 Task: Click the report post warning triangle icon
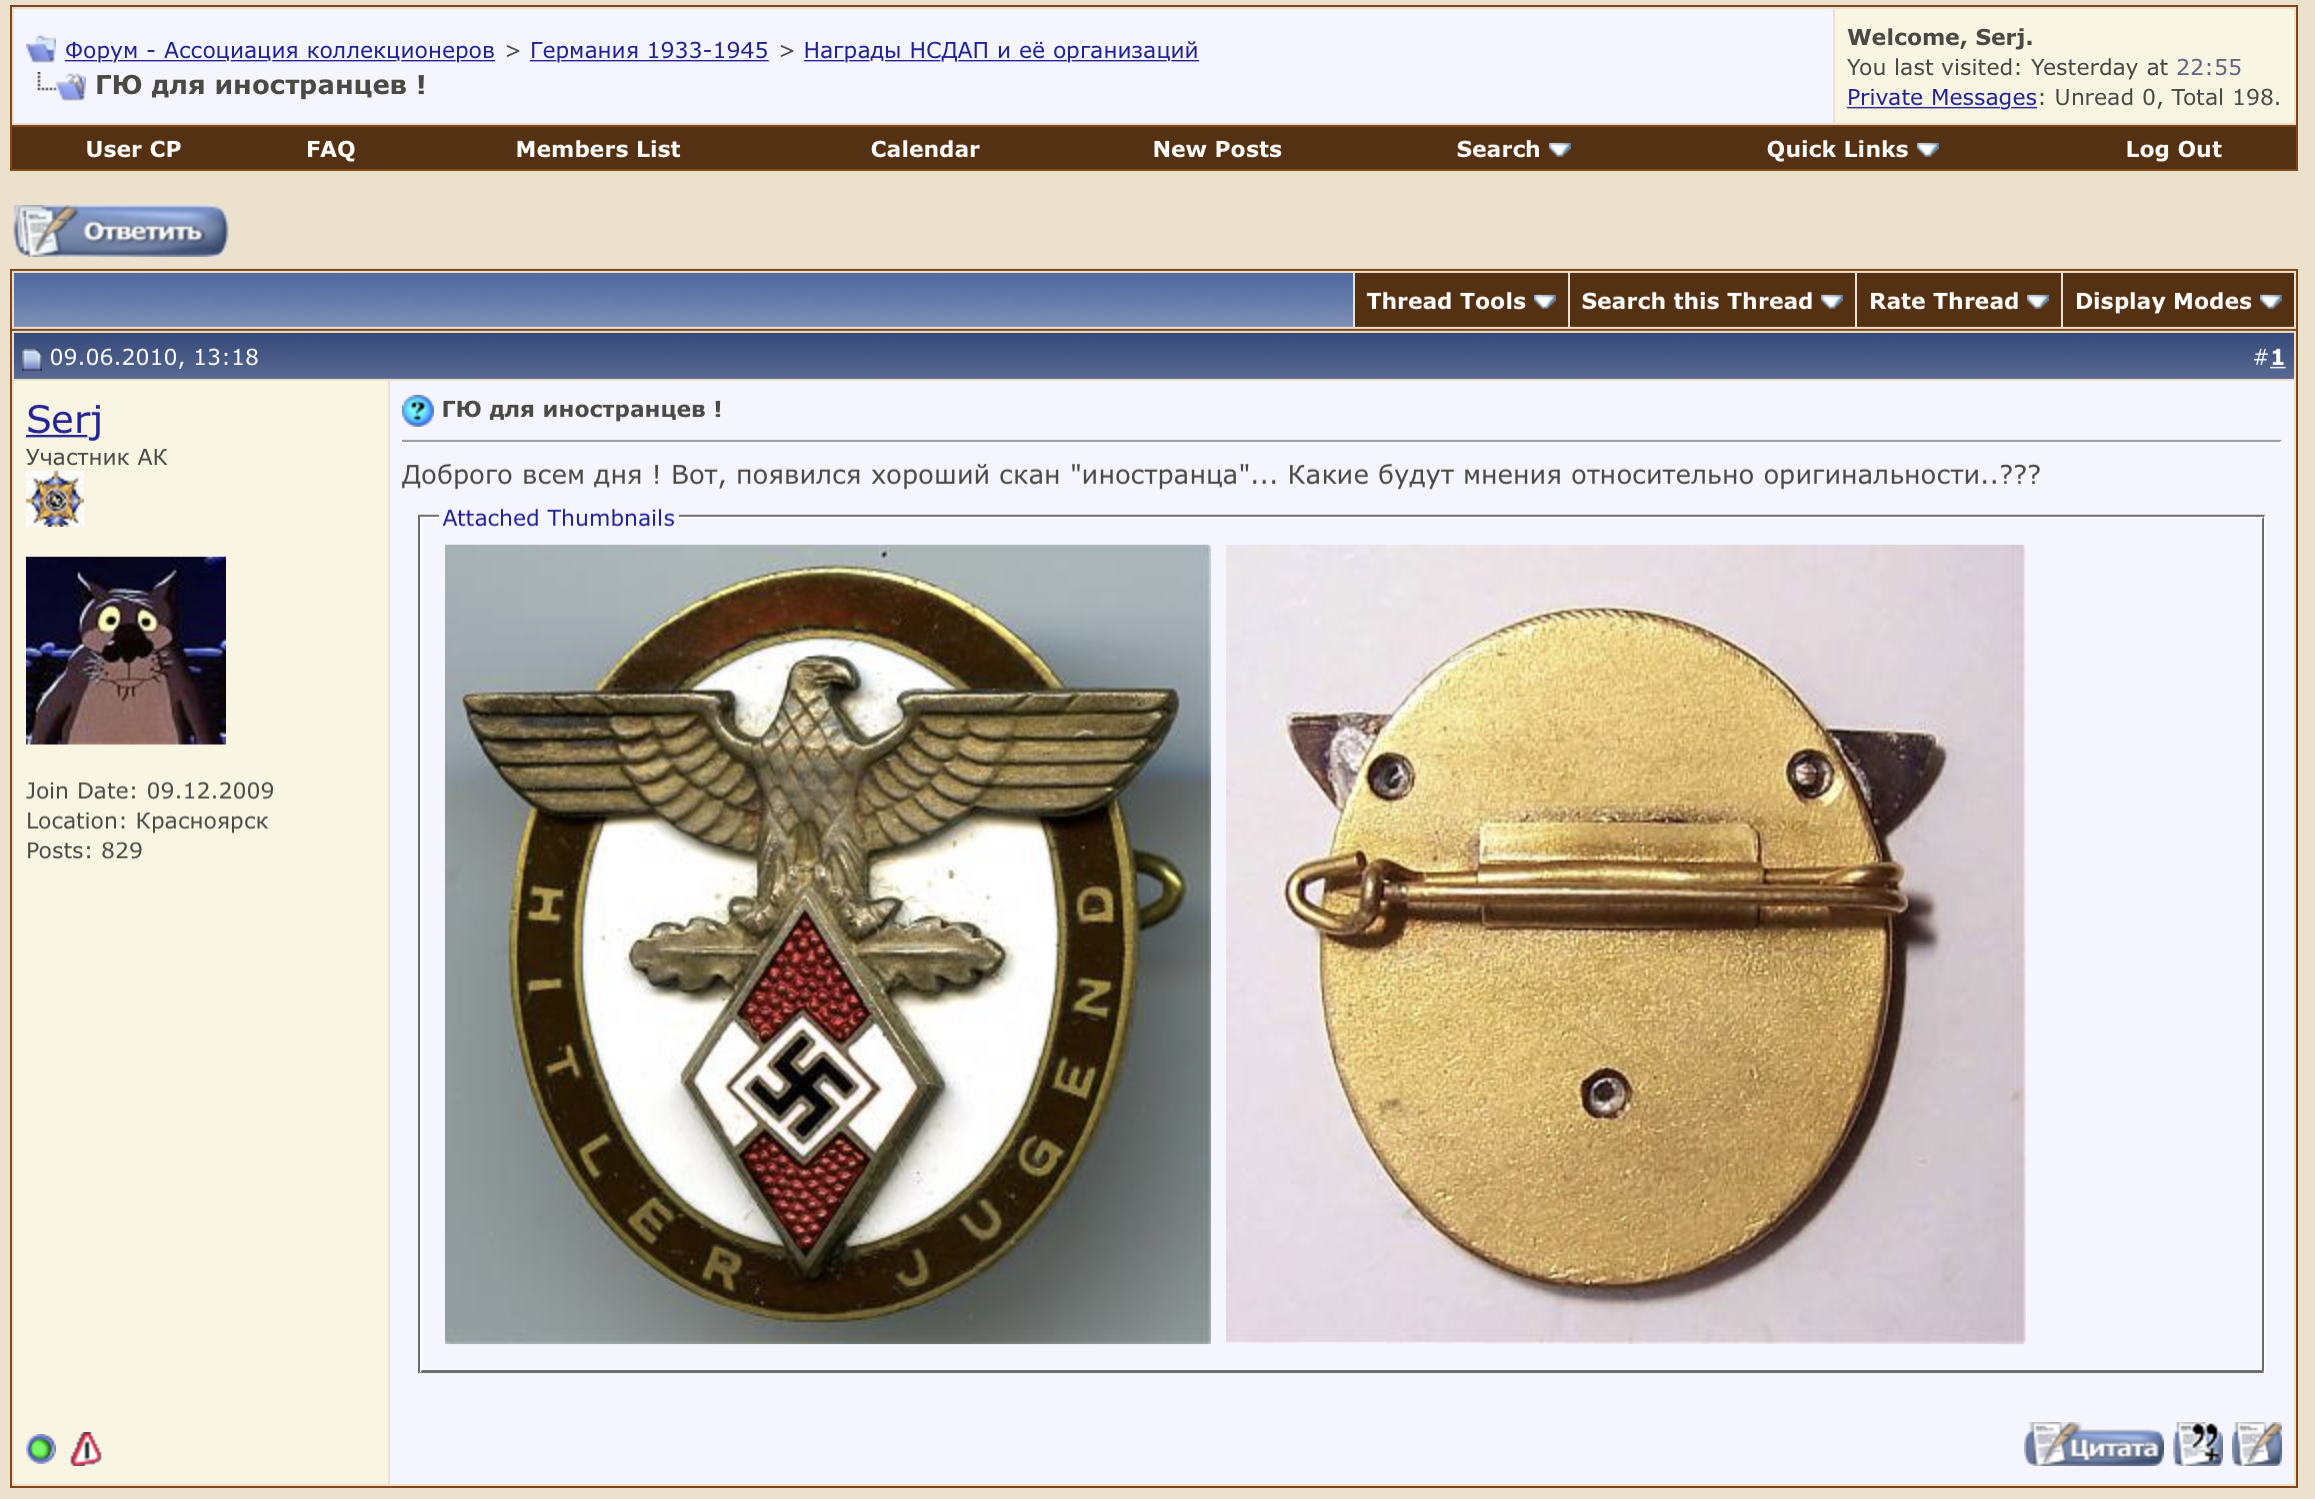point(86,1448)
